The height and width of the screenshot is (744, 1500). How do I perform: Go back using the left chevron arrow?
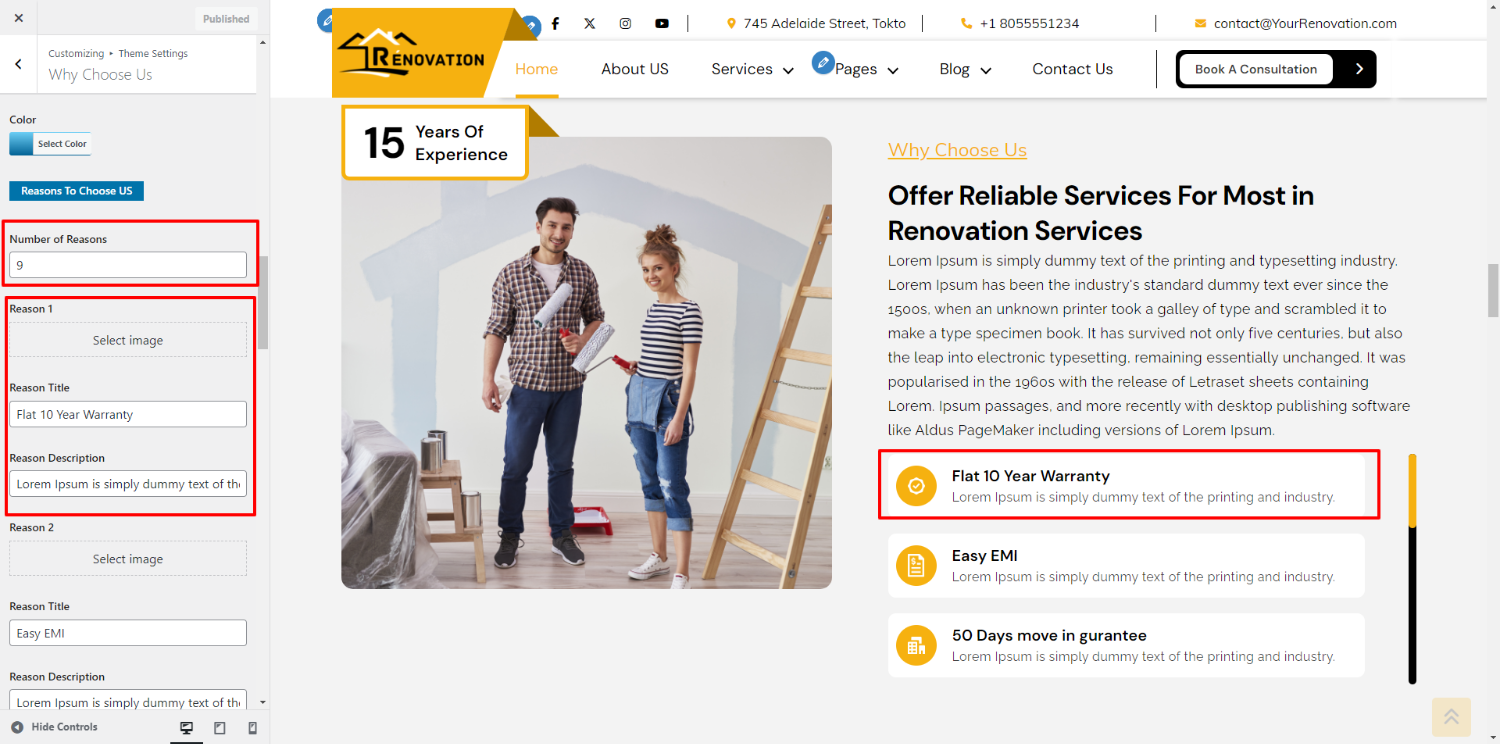(x=18, y=64)
